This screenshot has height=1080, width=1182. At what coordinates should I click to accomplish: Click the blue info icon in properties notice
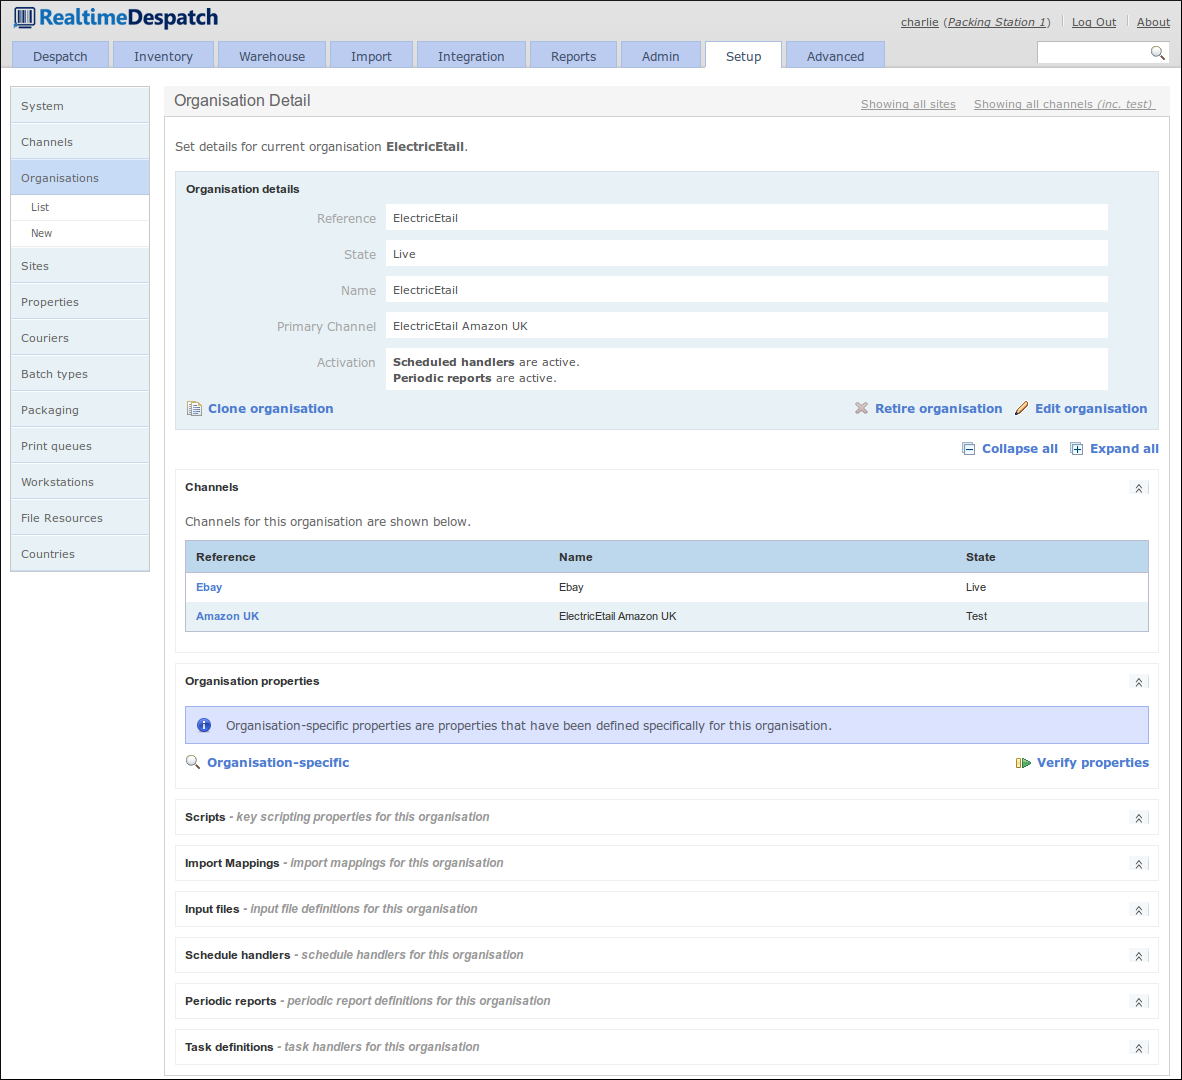204,725
